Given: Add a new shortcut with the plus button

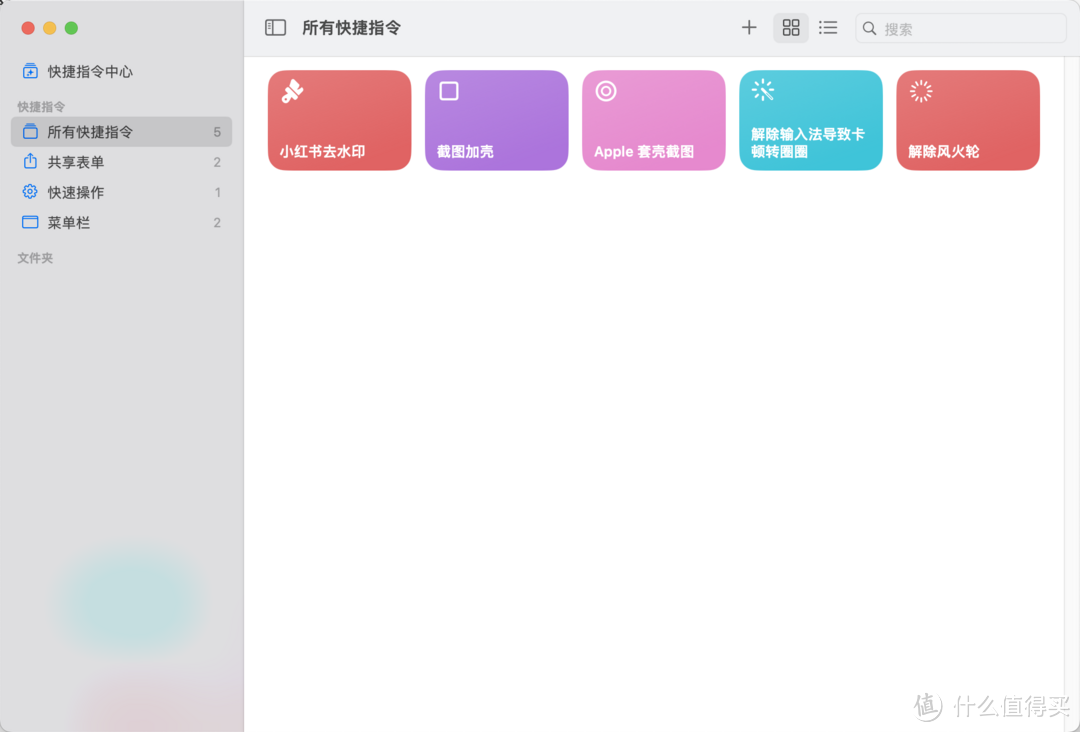Looking at the screenshot, I should (749, 28).
